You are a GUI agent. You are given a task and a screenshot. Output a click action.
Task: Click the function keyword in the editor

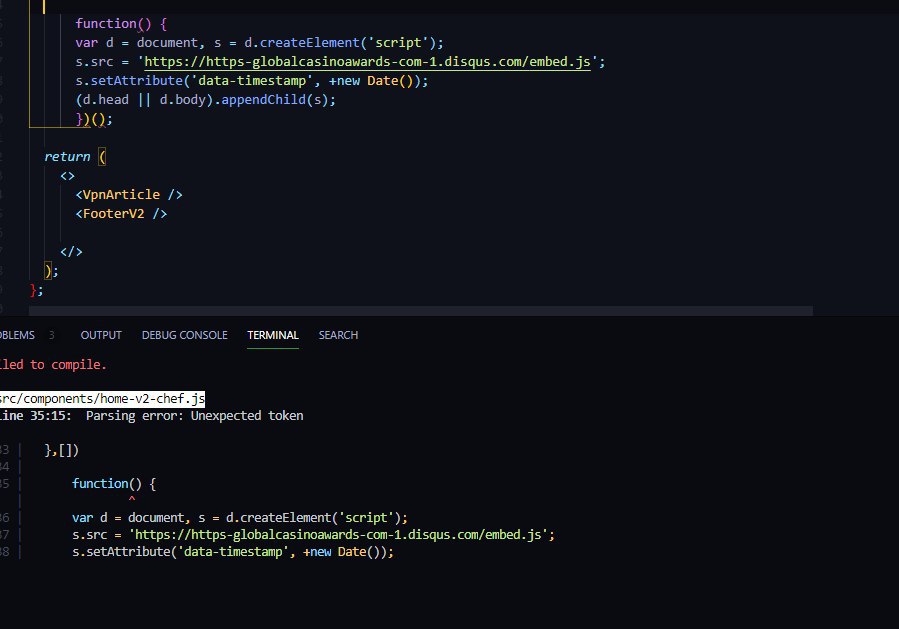click(106, 23)
